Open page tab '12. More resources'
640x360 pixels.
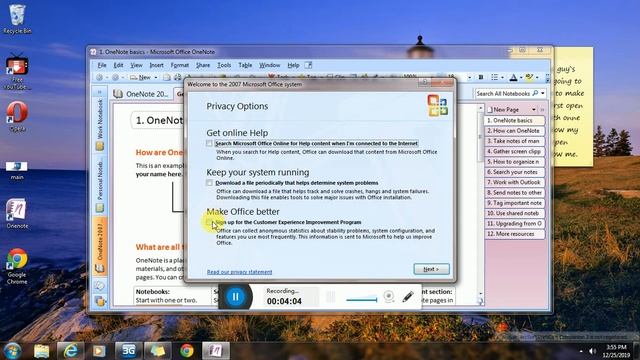pos(514,234)
